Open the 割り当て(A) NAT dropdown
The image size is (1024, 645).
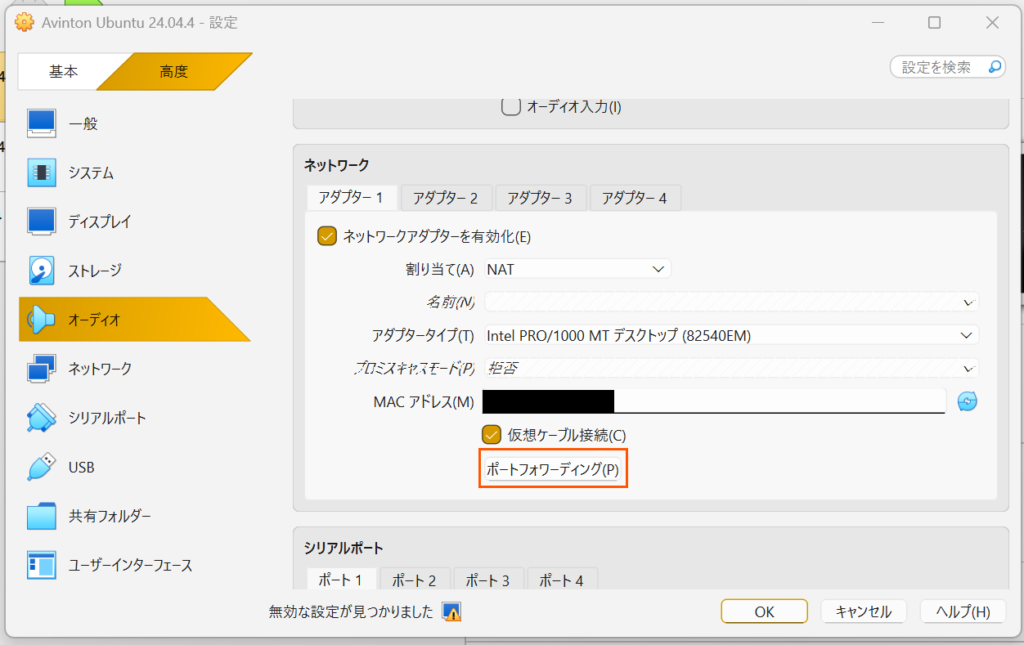(x=577, y=269)
